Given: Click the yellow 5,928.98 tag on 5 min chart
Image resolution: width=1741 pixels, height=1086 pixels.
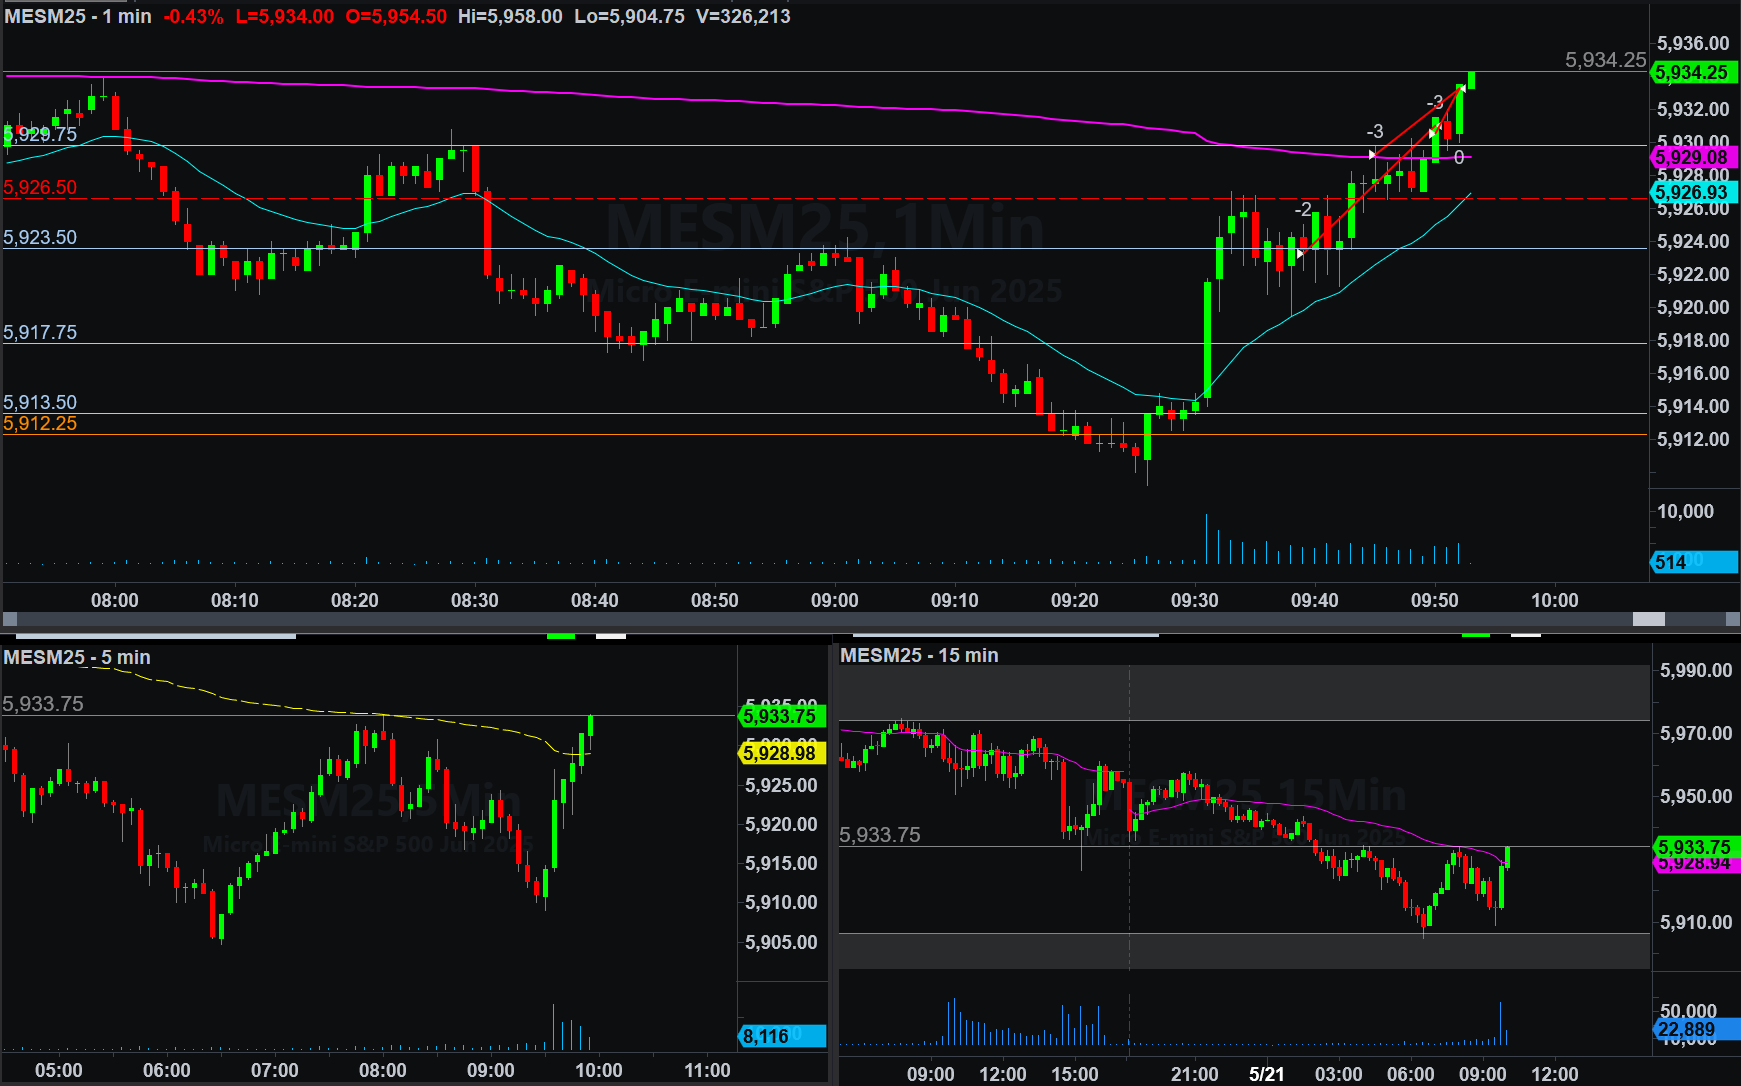Looking at the screenshot, I should [780, 753].
